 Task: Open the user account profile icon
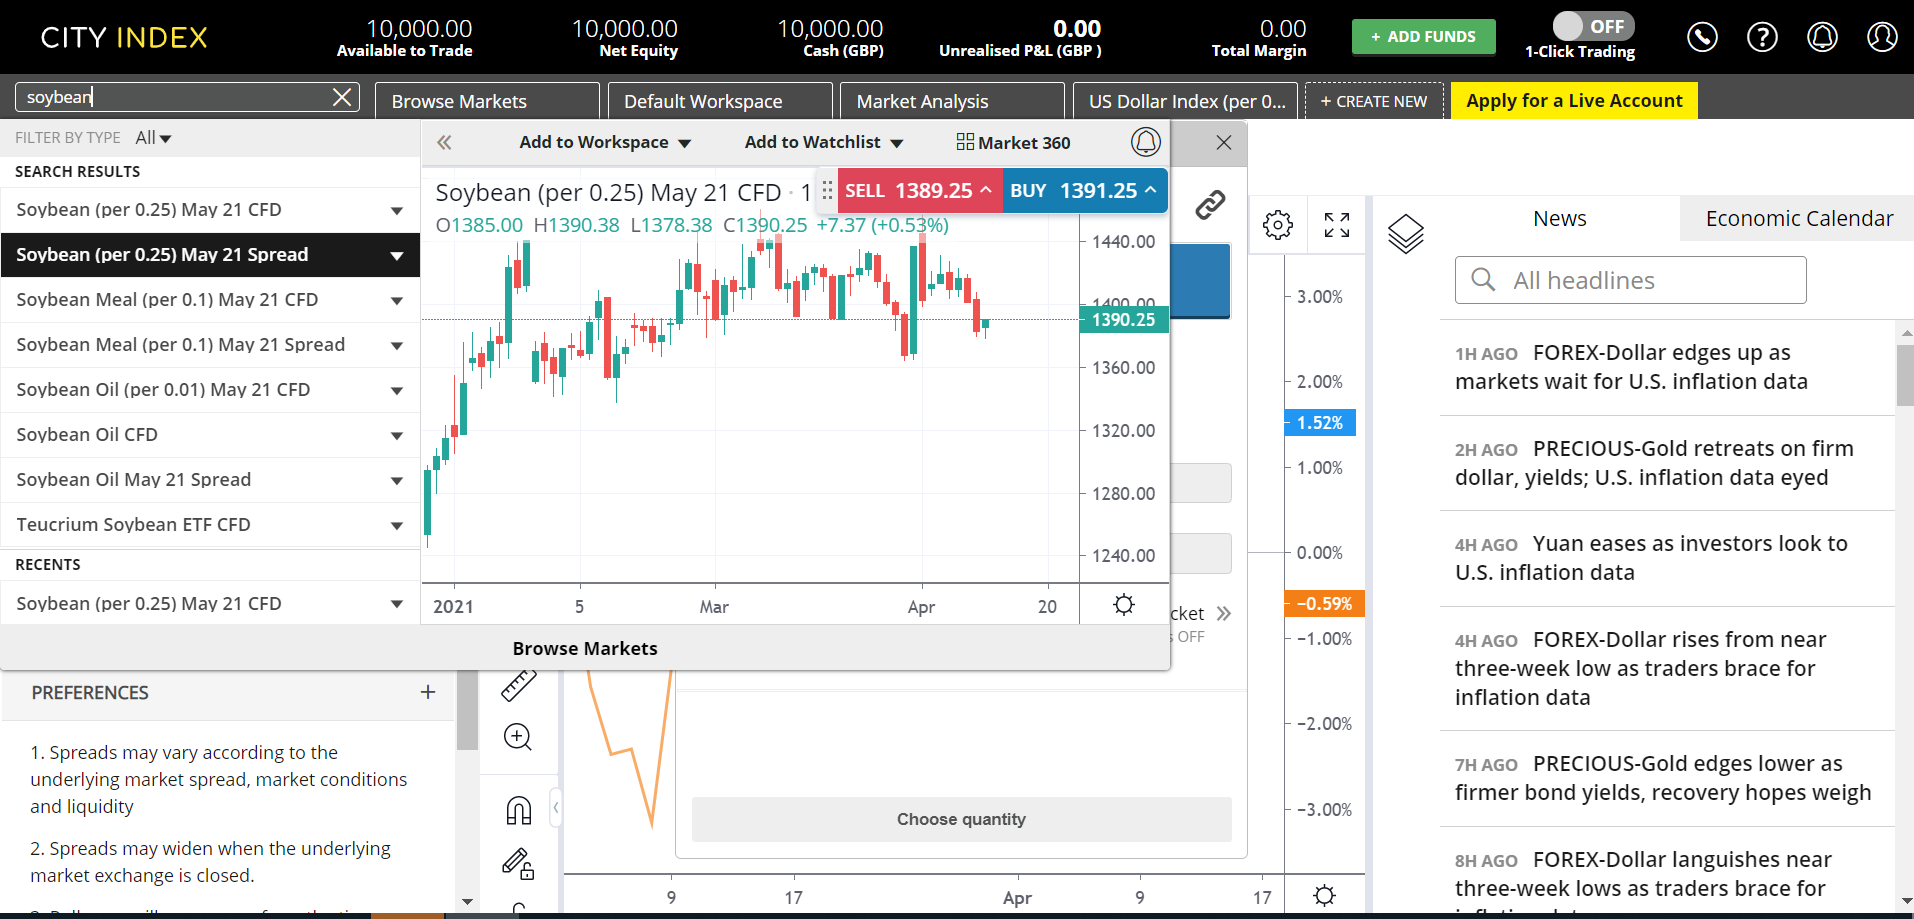point(1882,37)
